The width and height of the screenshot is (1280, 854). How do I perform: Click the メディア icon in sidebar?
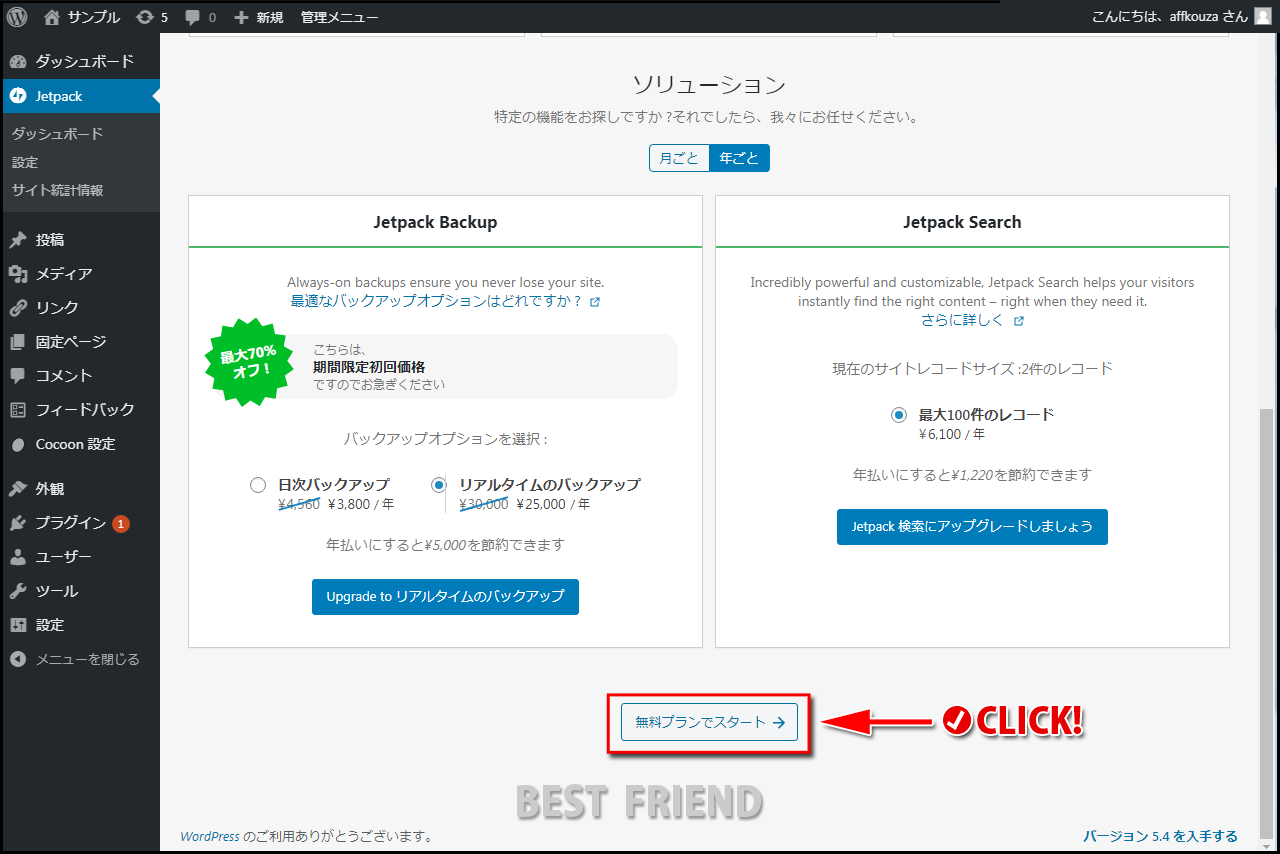(18, 274)
